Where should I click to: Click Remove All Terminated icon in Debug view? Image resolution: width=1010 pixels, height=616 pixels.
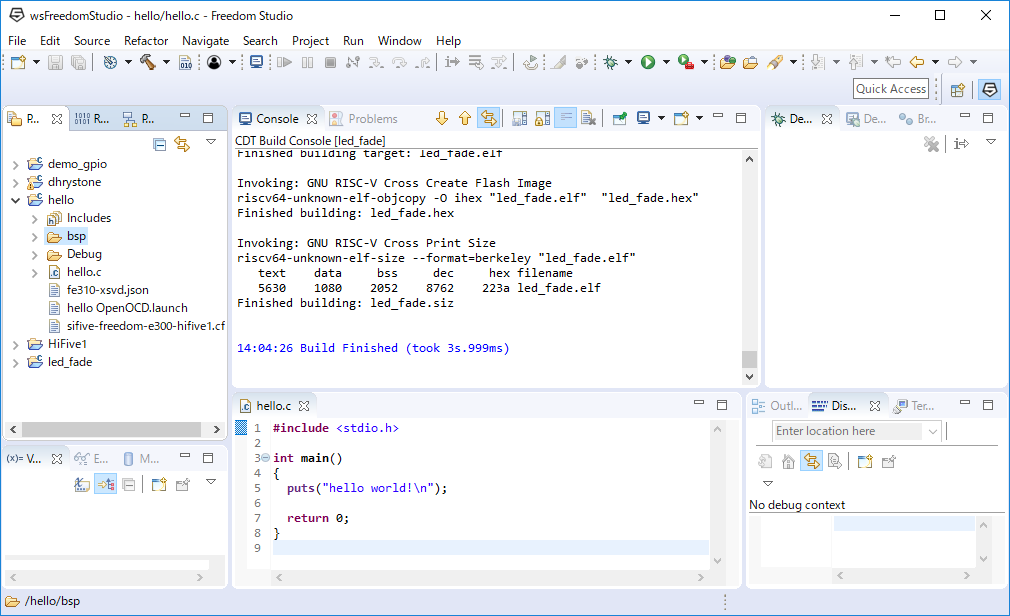point(931,144)
